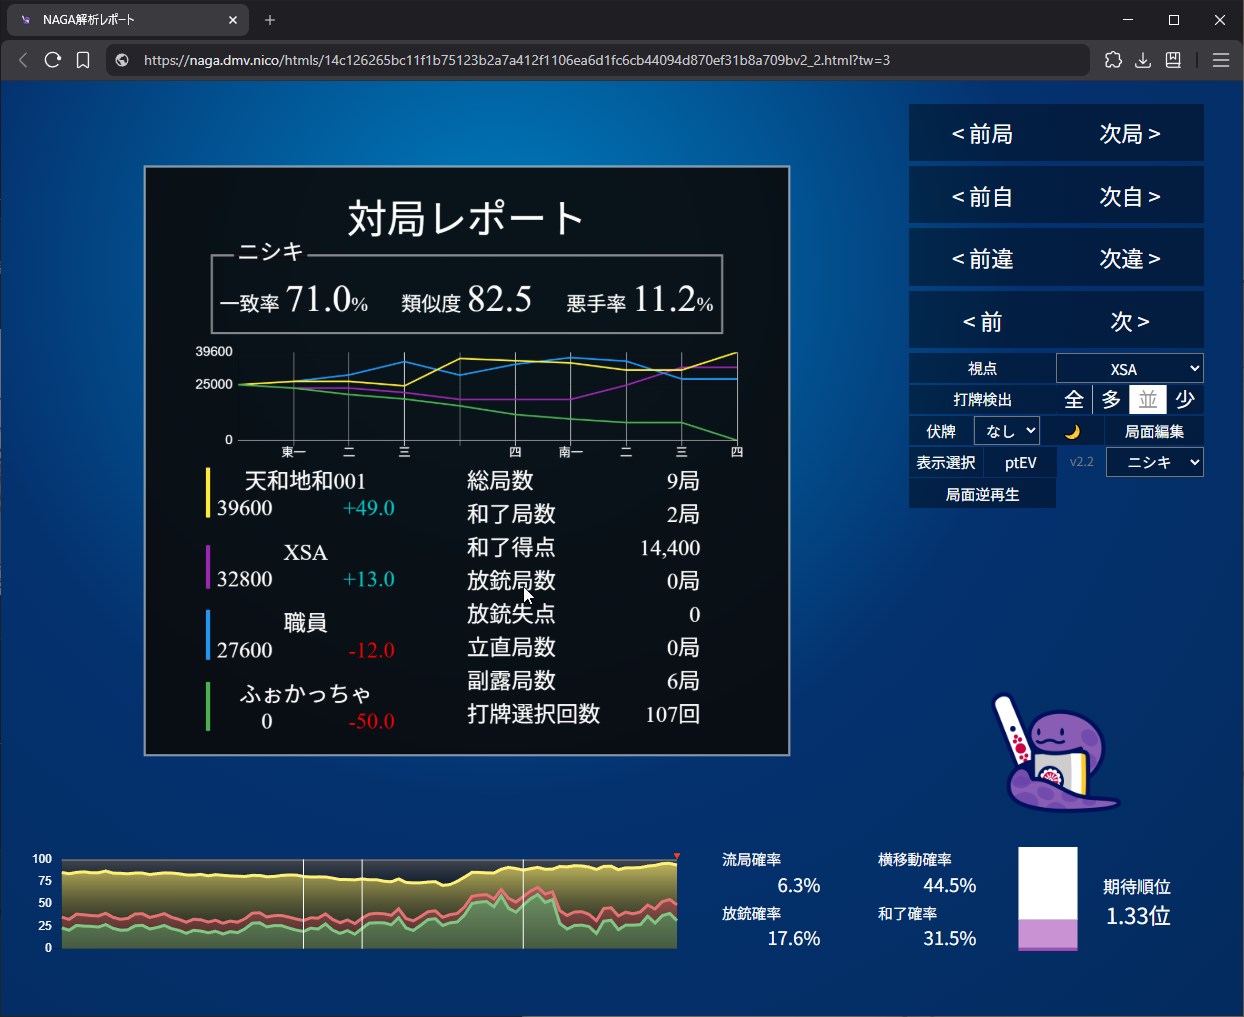Go to next round with 次局 >
Image resolution: width=1244 pixels, height=1017 pixels.
pos(1129,134)
